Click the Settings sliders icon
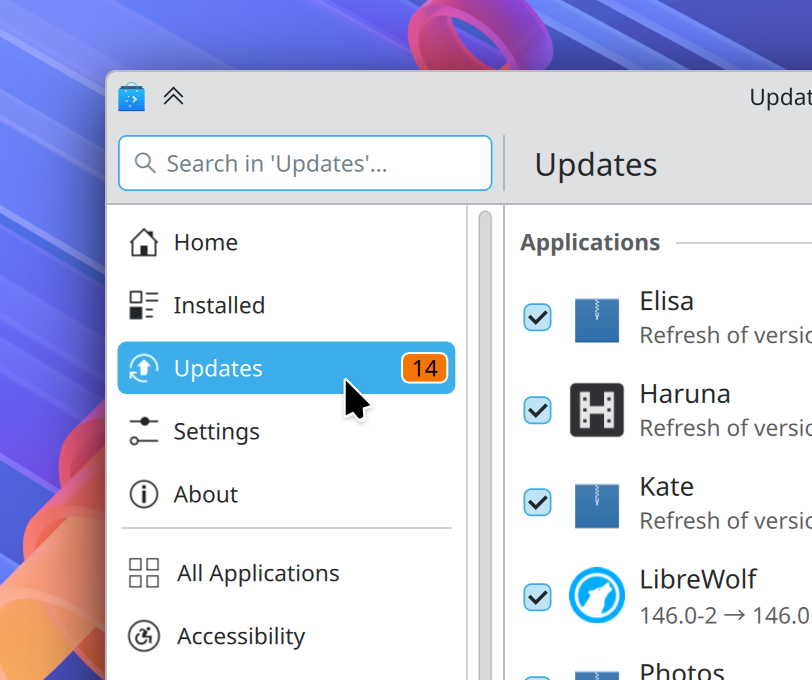 (144, 431)
